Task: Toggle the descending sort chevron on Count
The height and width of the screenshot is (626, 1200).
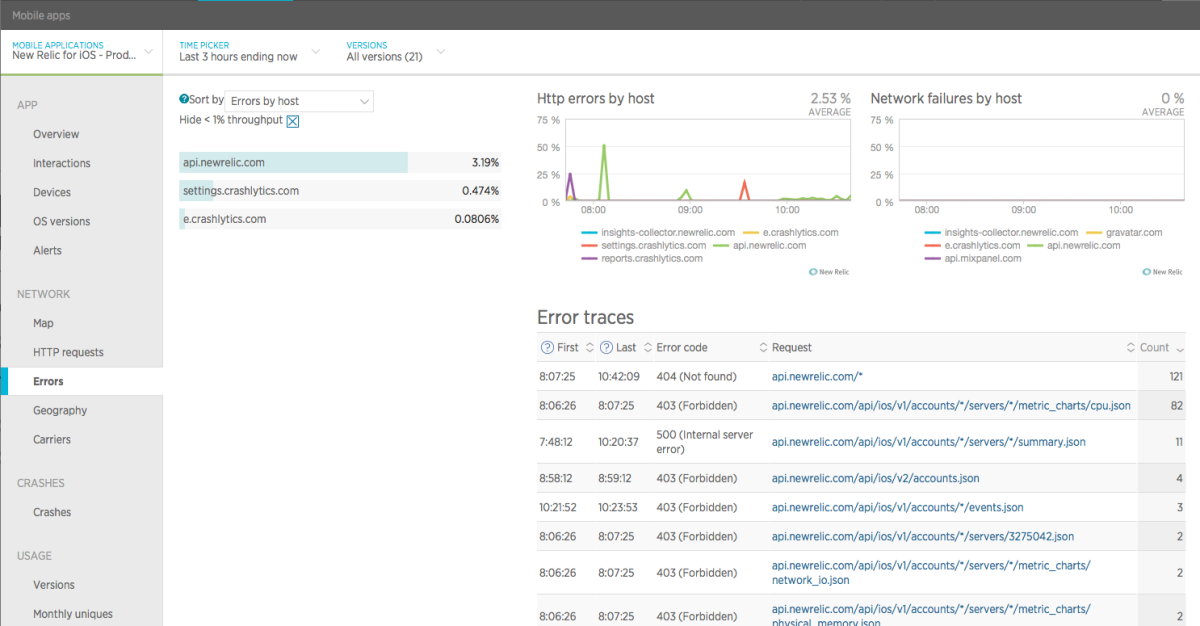Action: tap(1181, 349)
